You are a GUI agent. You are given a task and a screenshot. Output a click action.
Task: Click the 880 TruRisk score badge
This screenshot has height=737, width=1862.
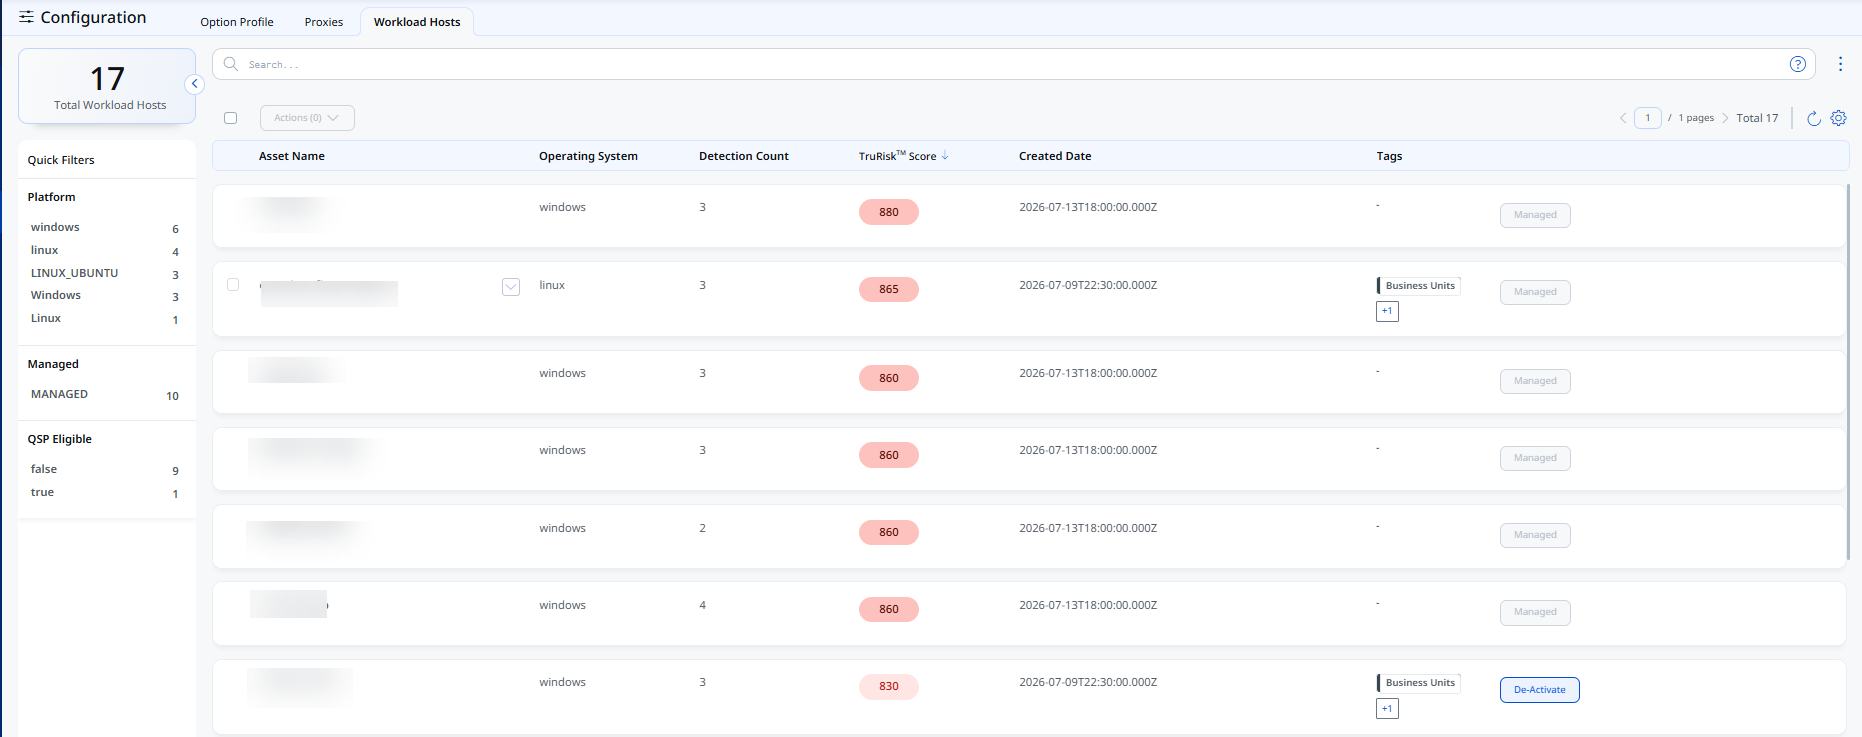click(889, 212)
